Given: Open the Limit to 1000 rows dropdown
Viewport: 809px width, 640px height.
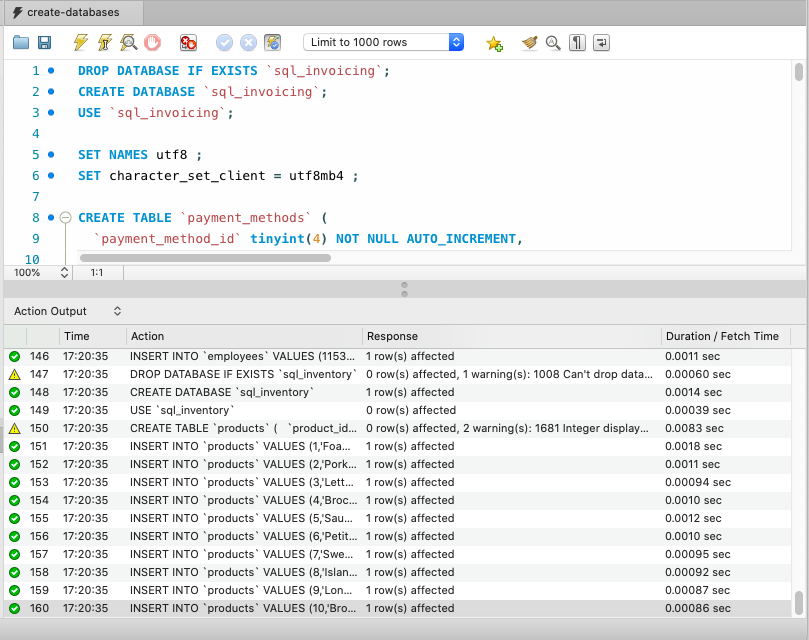Looking at the screenshot, I should coord(380,42).
